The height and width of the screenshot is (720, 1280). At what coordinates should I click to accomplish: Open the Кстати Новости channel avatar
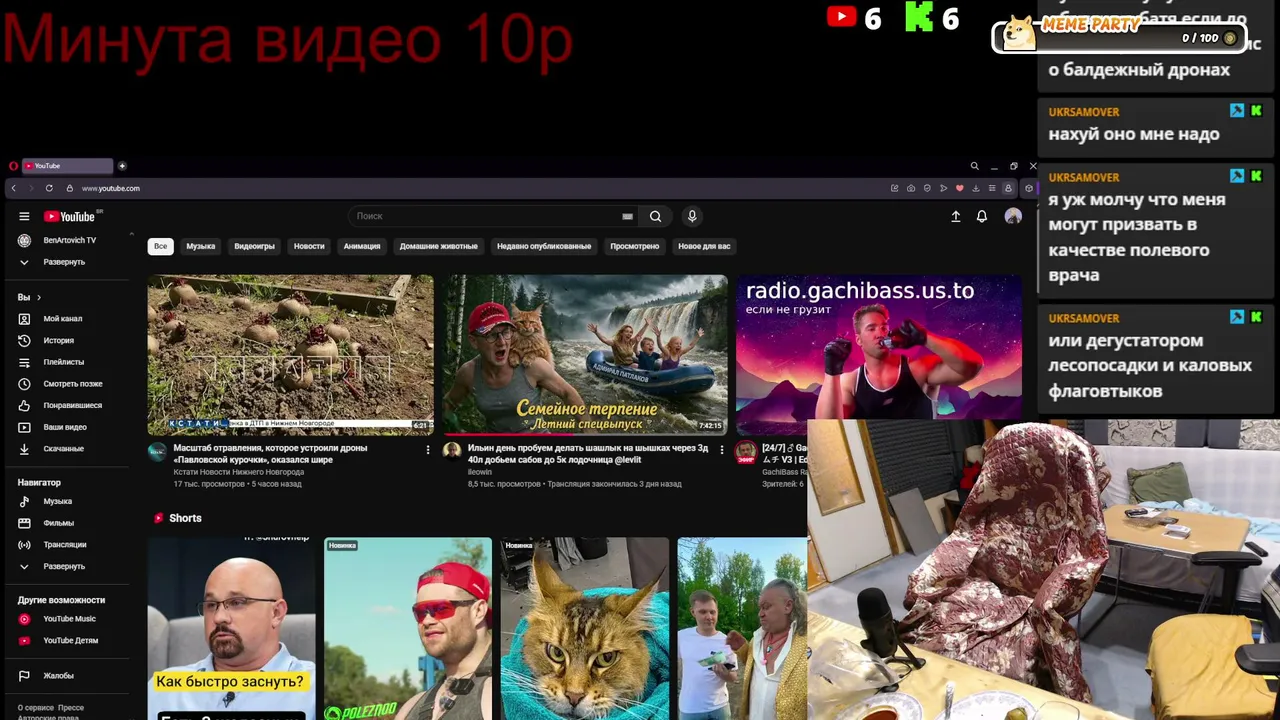[x=157, y=452]
